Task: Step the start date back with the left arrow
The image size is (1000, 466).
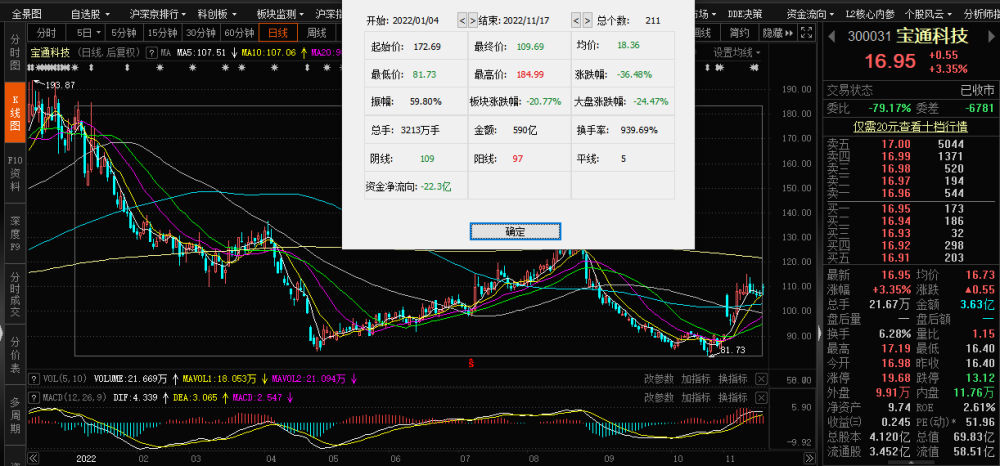Action: point(462,20)
